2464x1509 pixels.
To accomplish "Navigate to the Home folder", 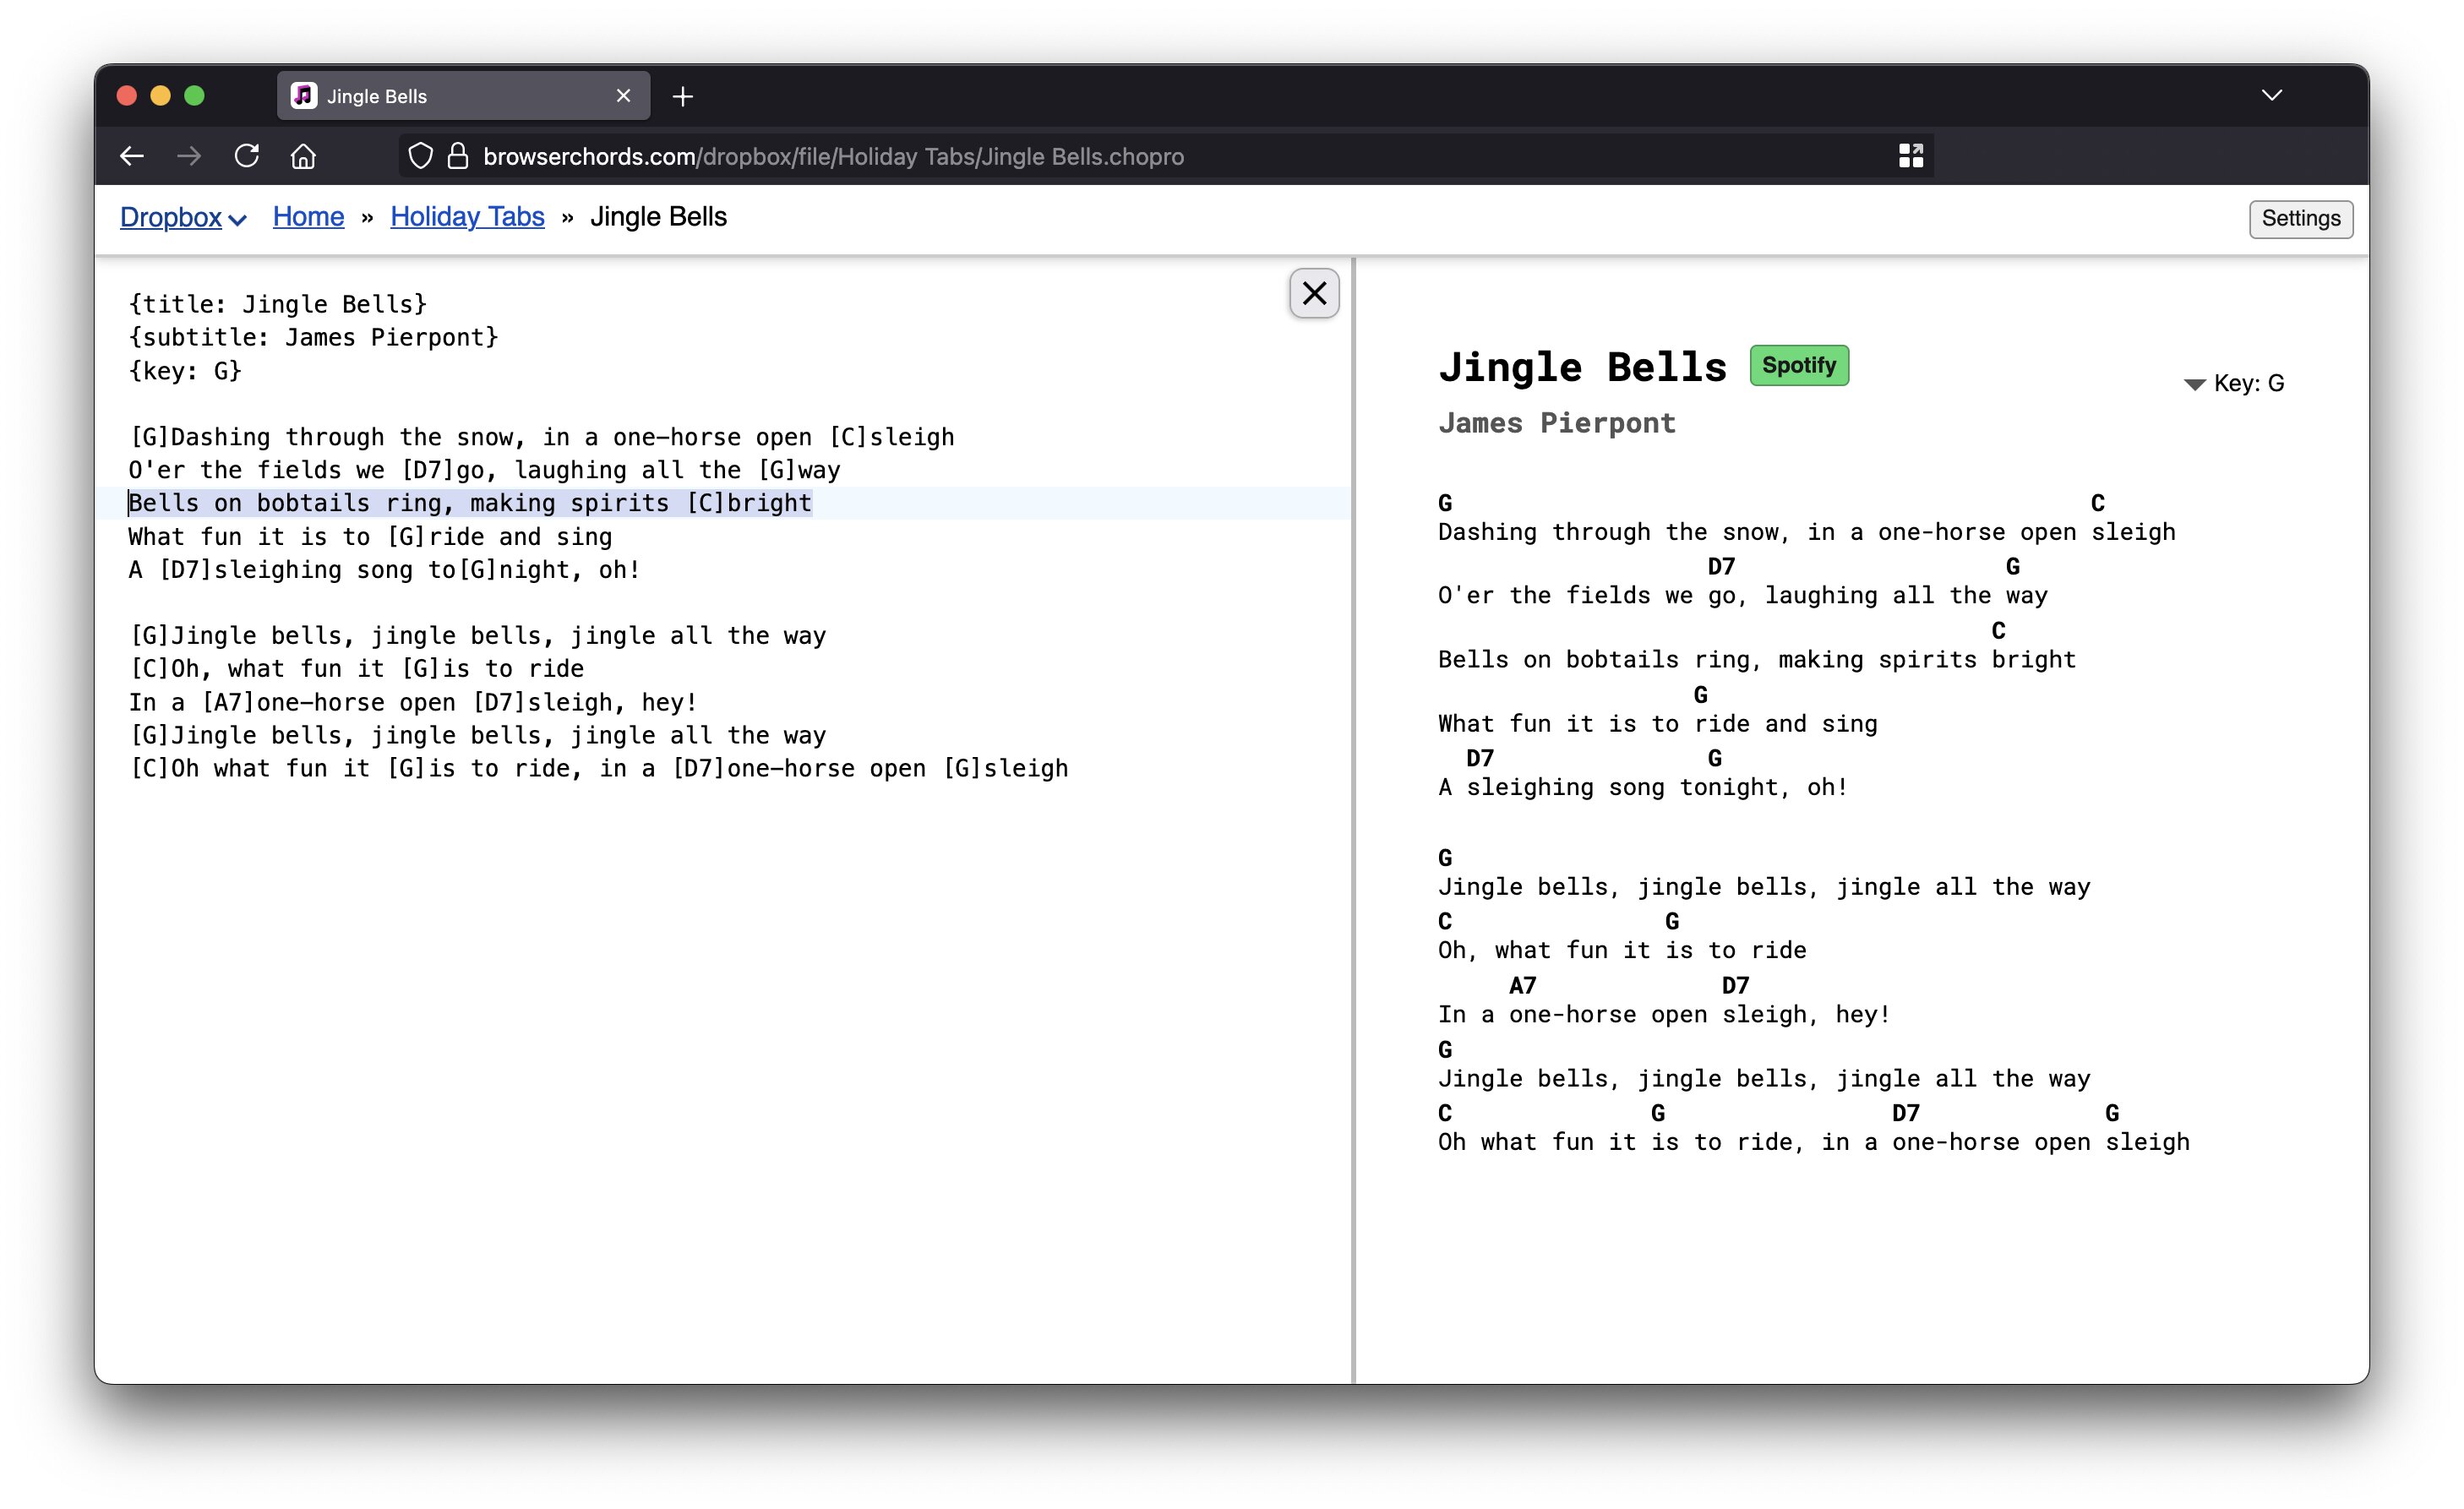I will point(308,216).
